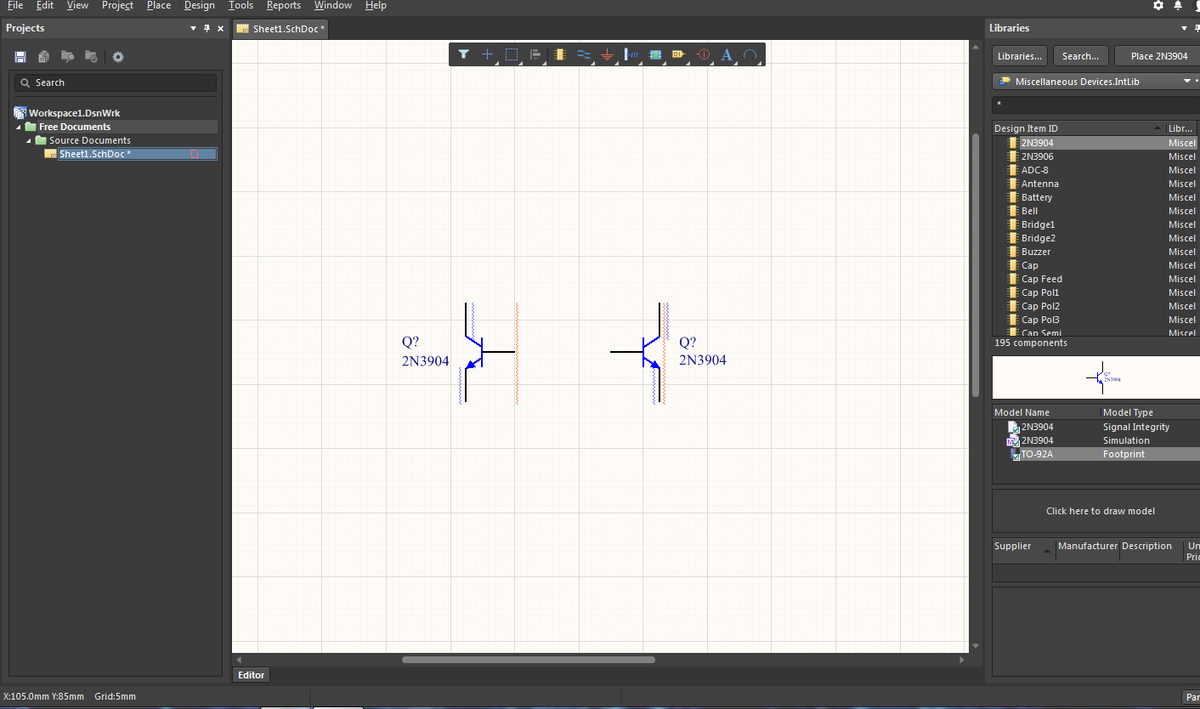This screenshot has height=709, width=1200.
Task: Open the Tools menu
Action: (240, 6)
